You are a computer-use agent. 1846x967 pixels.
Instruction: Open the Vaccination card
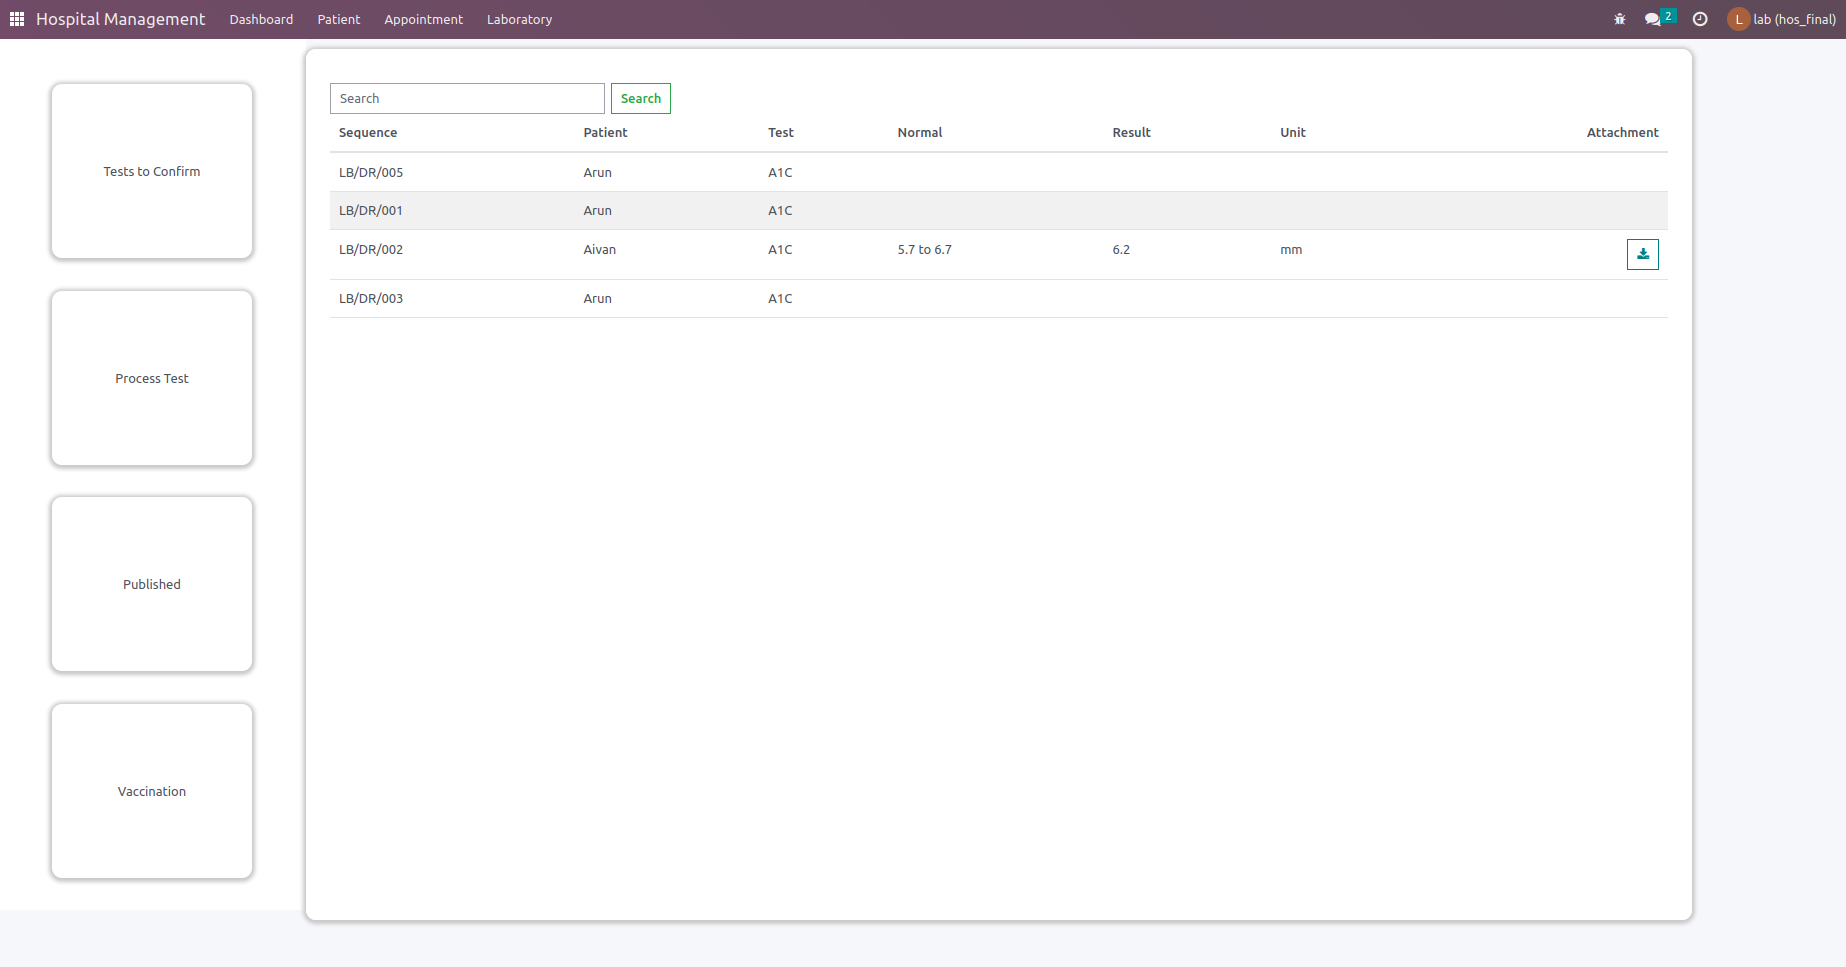click(152, 791)
